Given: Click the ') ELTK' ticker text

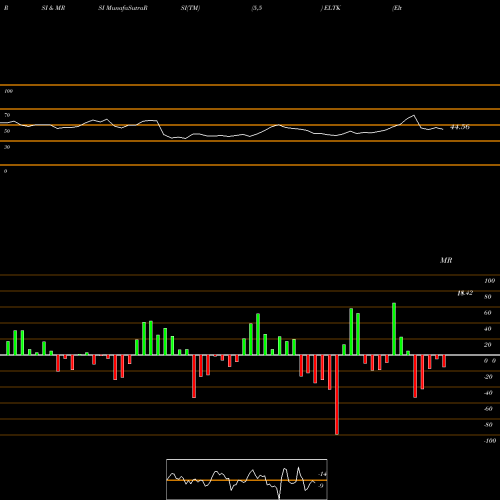Looking at the screenshot, I should [331, 8].
